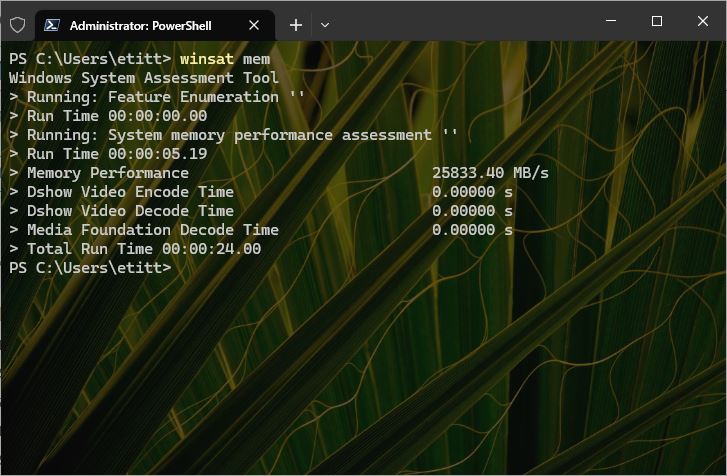The height and width of the screenshot is (476, 727).
Task: Click 'System memory performance assessment' line
Action: pos(234,135)
